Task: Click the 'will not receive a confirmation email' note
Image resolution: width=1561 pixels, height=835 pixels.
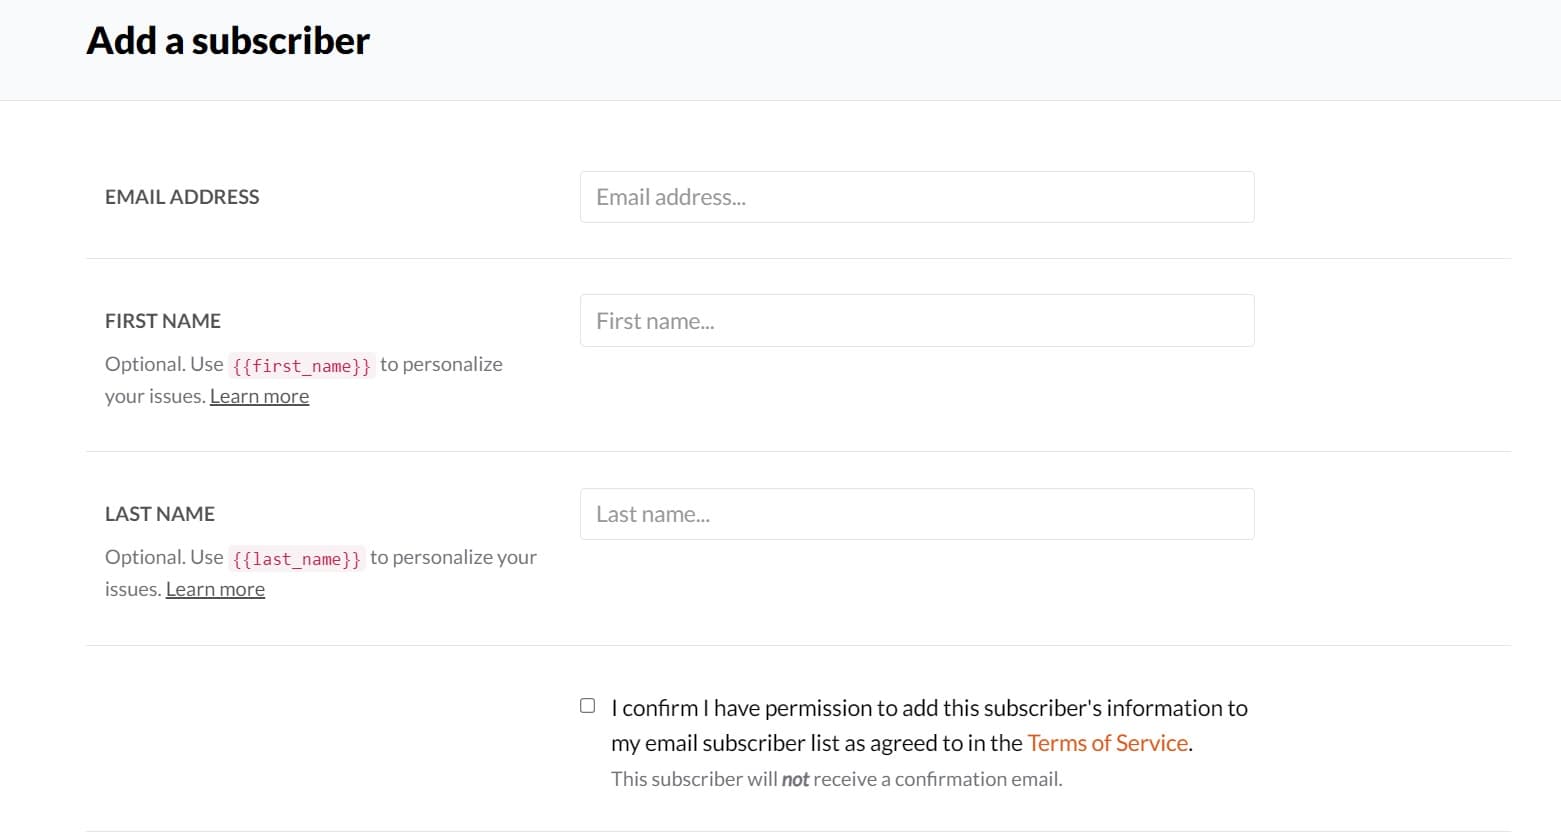Action: [x=836, y=779]
